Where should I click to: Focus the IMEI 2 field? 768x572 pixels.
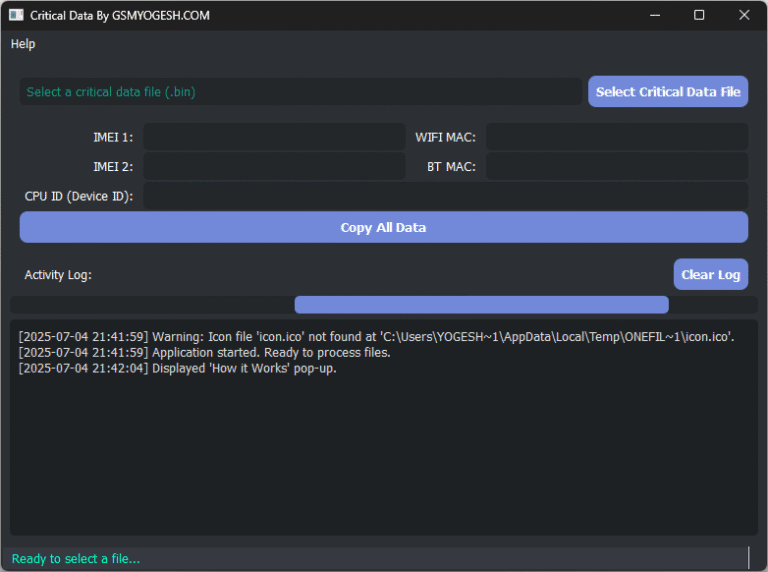[272, 166]
